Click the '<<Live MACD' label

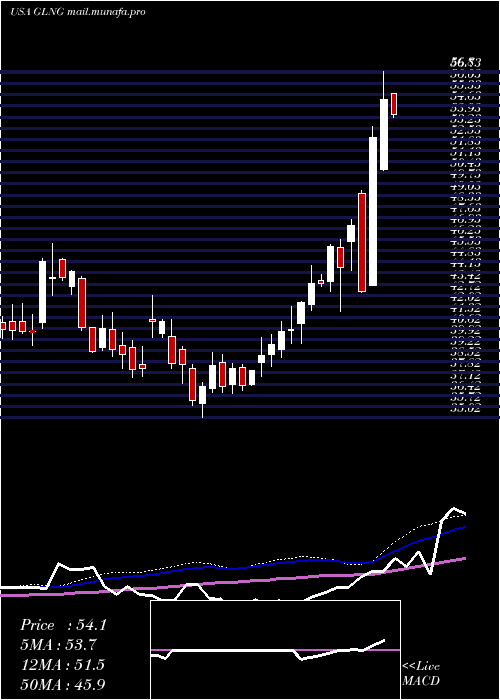coord(421,674)
